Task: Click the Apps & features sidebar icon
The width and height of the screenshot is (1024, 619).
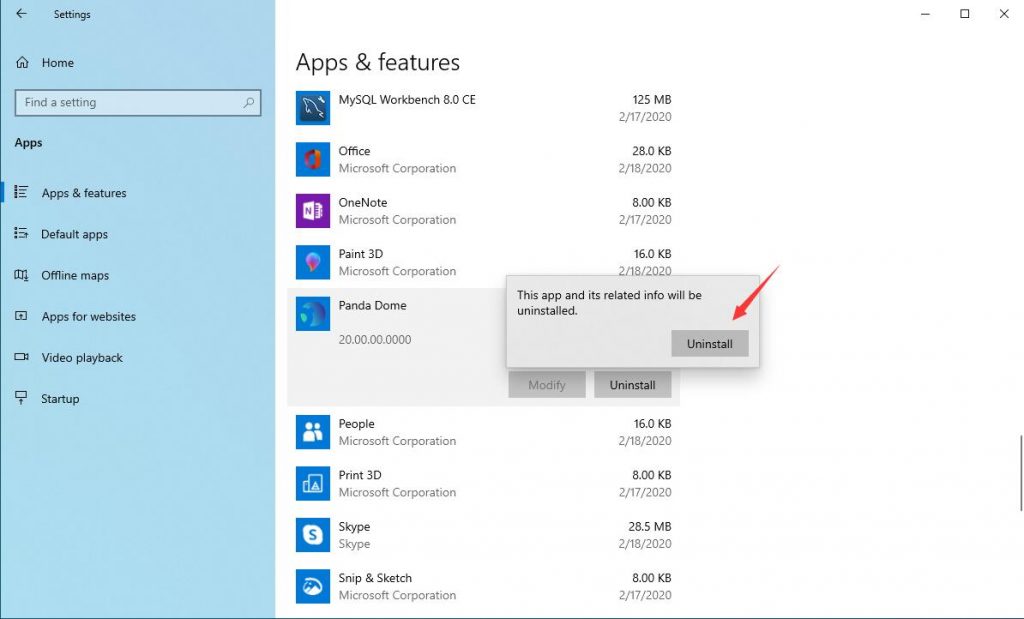Action: [21, 192]
